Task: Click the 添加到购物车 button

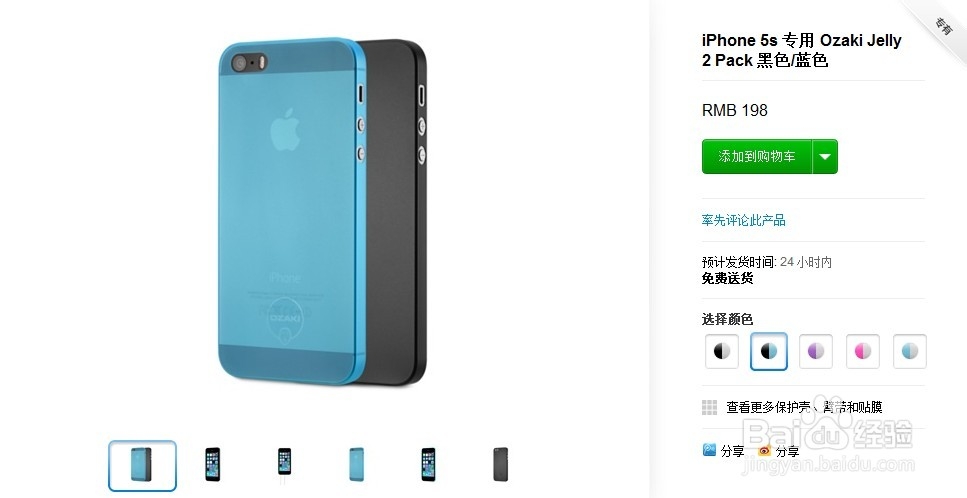Action: click(757, 157)
